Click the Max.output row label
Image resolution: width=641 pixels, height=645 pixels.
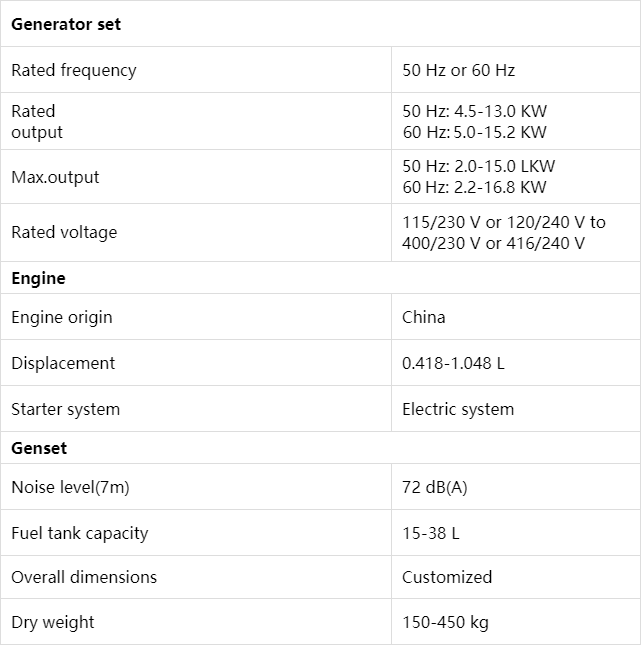click(55, 177)
